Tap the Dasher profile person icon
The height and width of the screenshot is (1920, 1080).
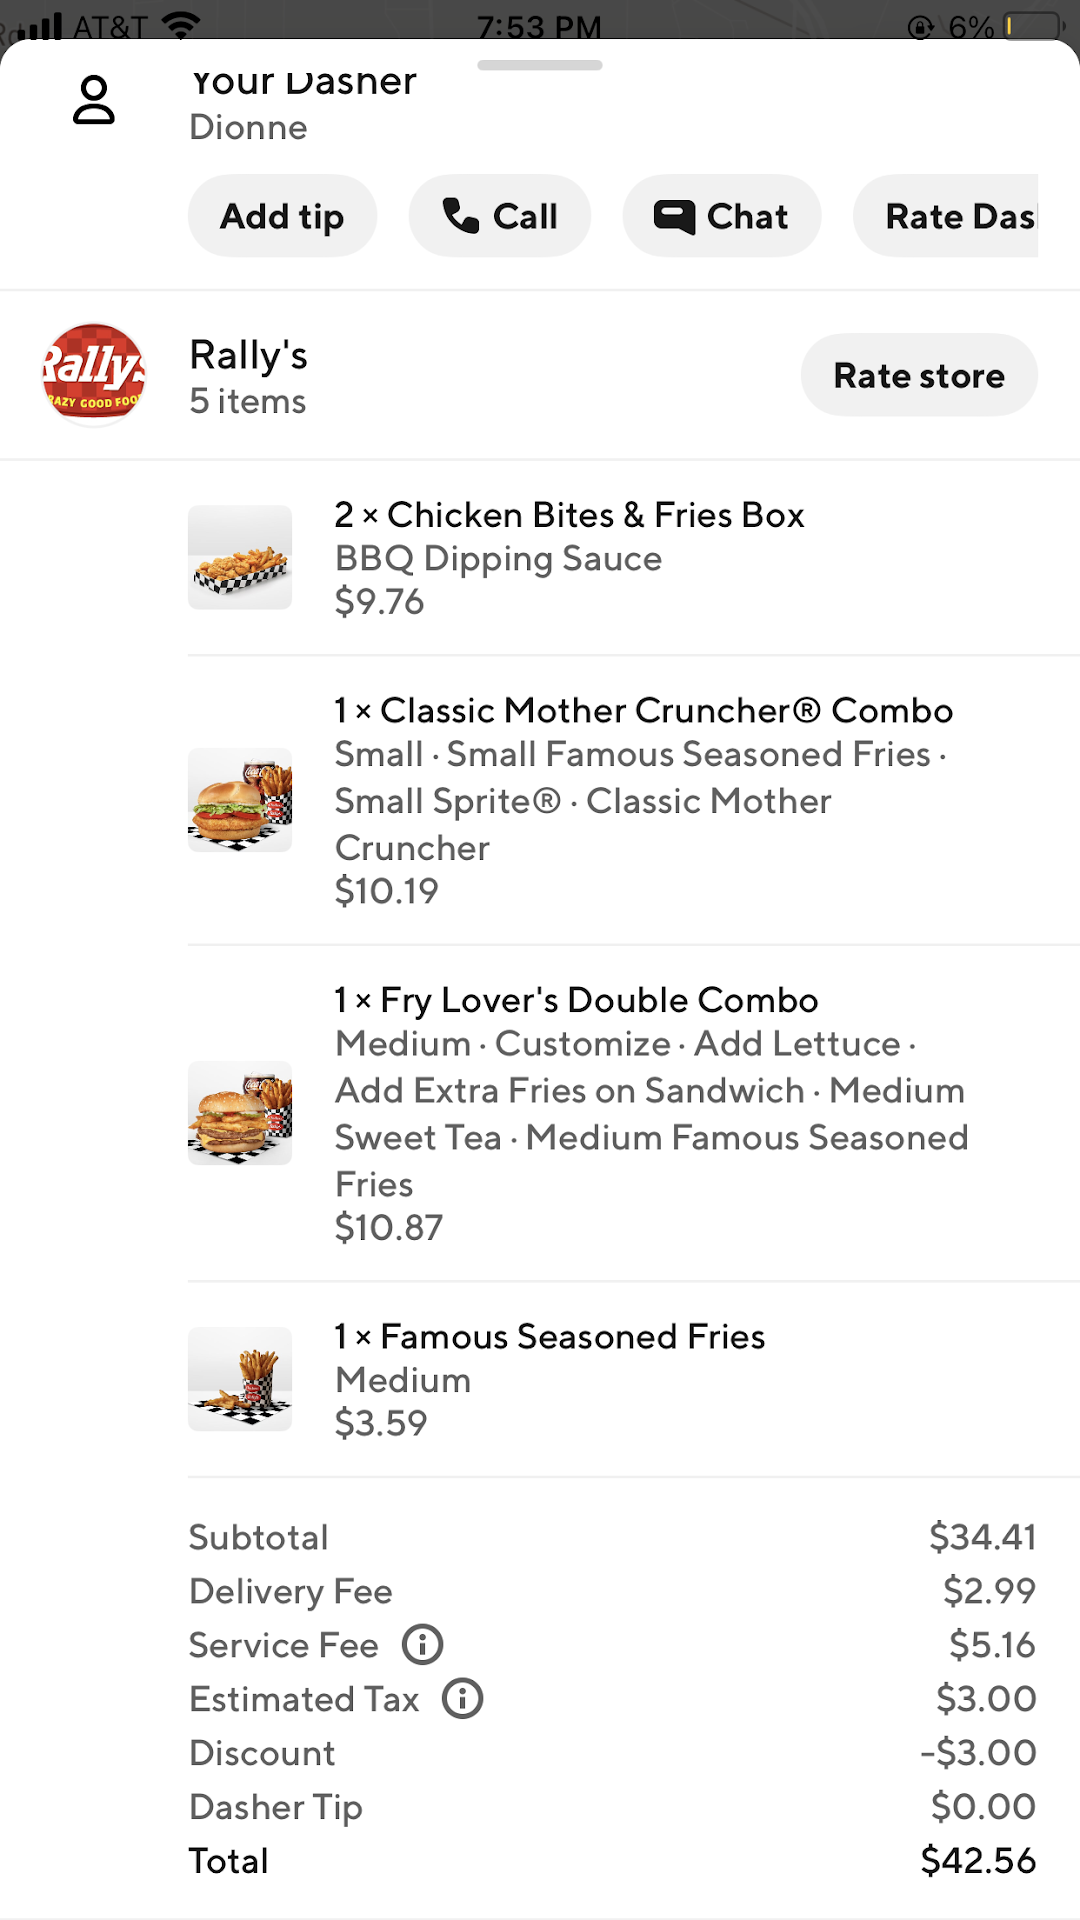[x=94, y=100]
